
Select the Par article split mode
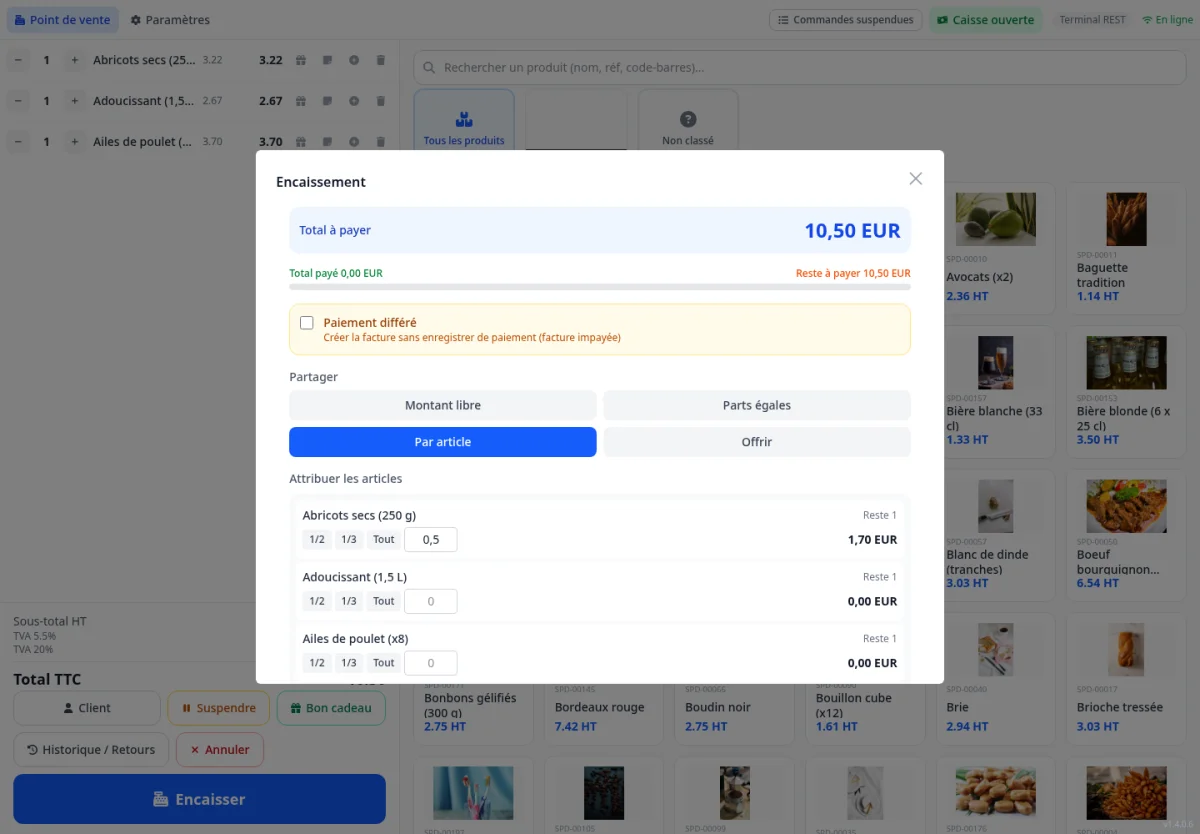tap(443, 442)
